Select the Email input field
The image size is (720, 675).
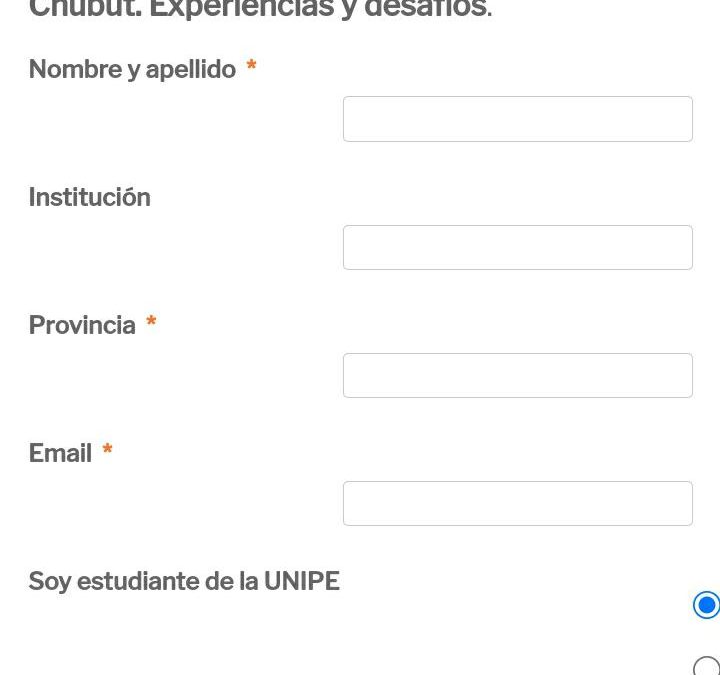[x=517, y=503]
